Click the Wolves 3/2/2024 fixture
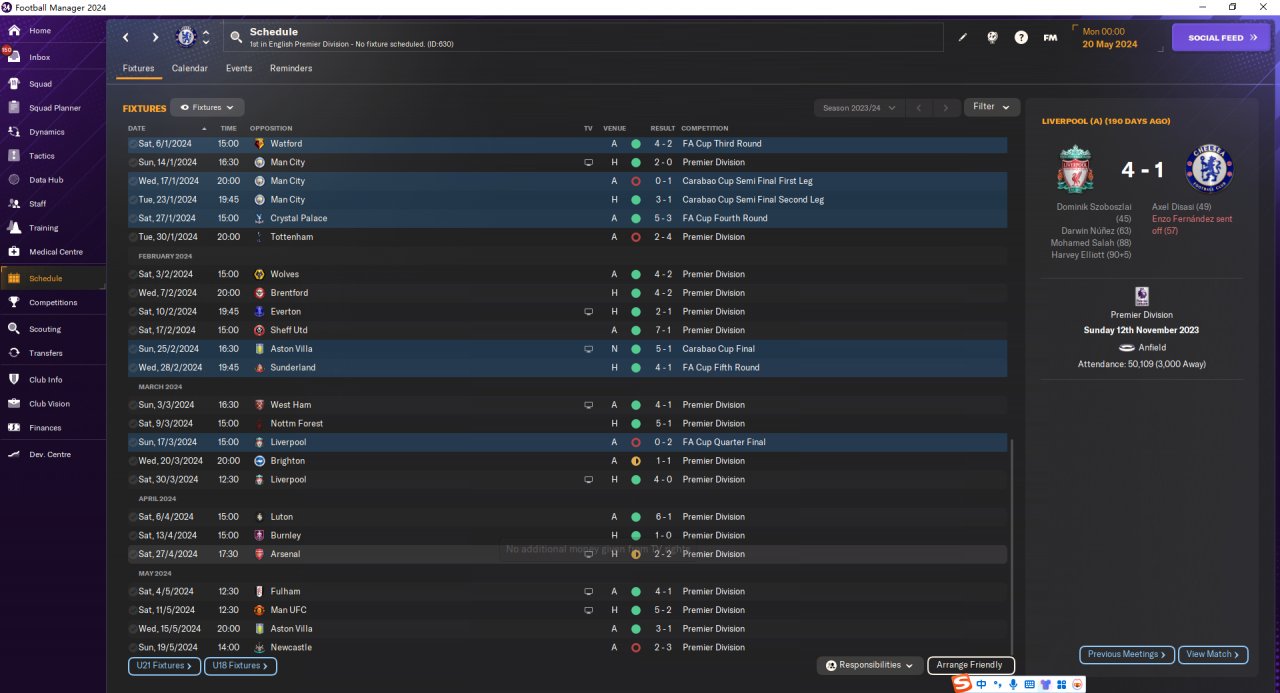Image resolution: width=1280 pixels, height=693 pixels. coord(567,274)
